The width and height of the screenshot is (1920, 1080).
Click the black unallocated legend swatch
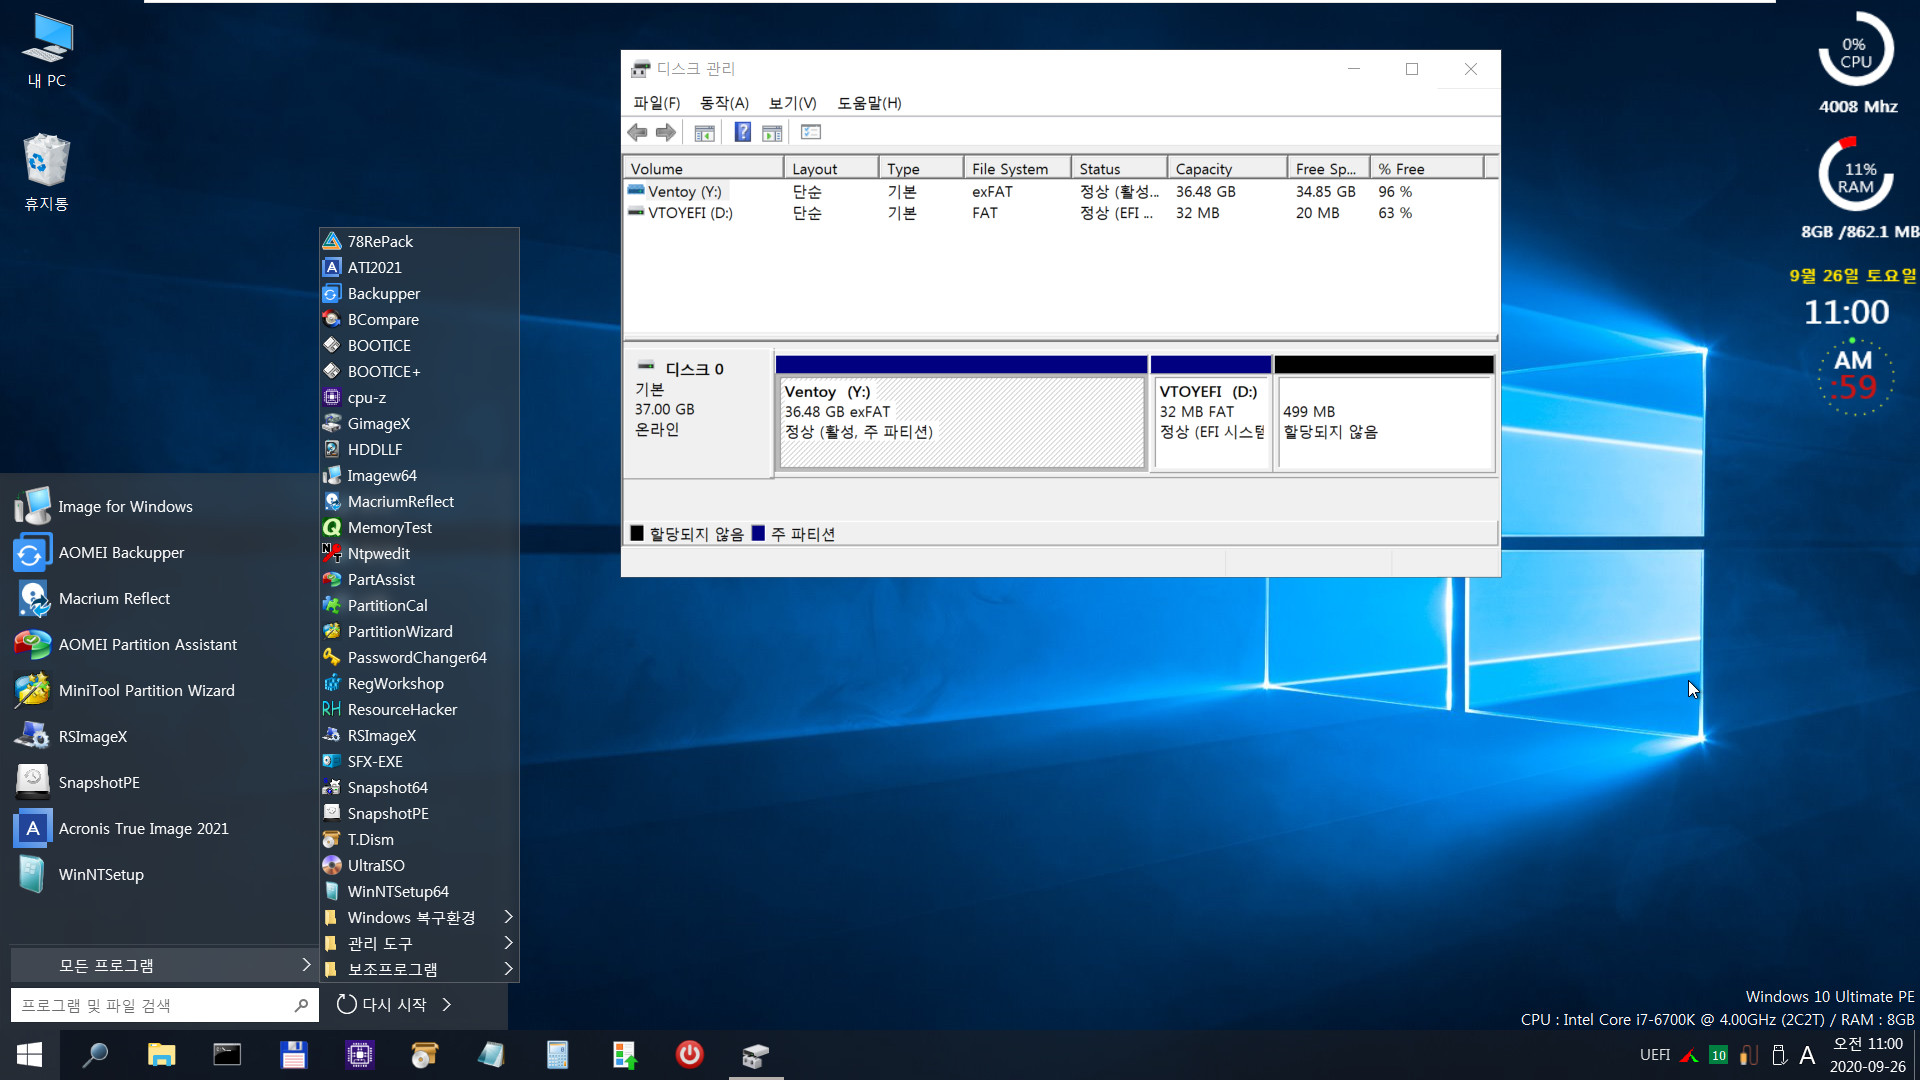(637, 533)
